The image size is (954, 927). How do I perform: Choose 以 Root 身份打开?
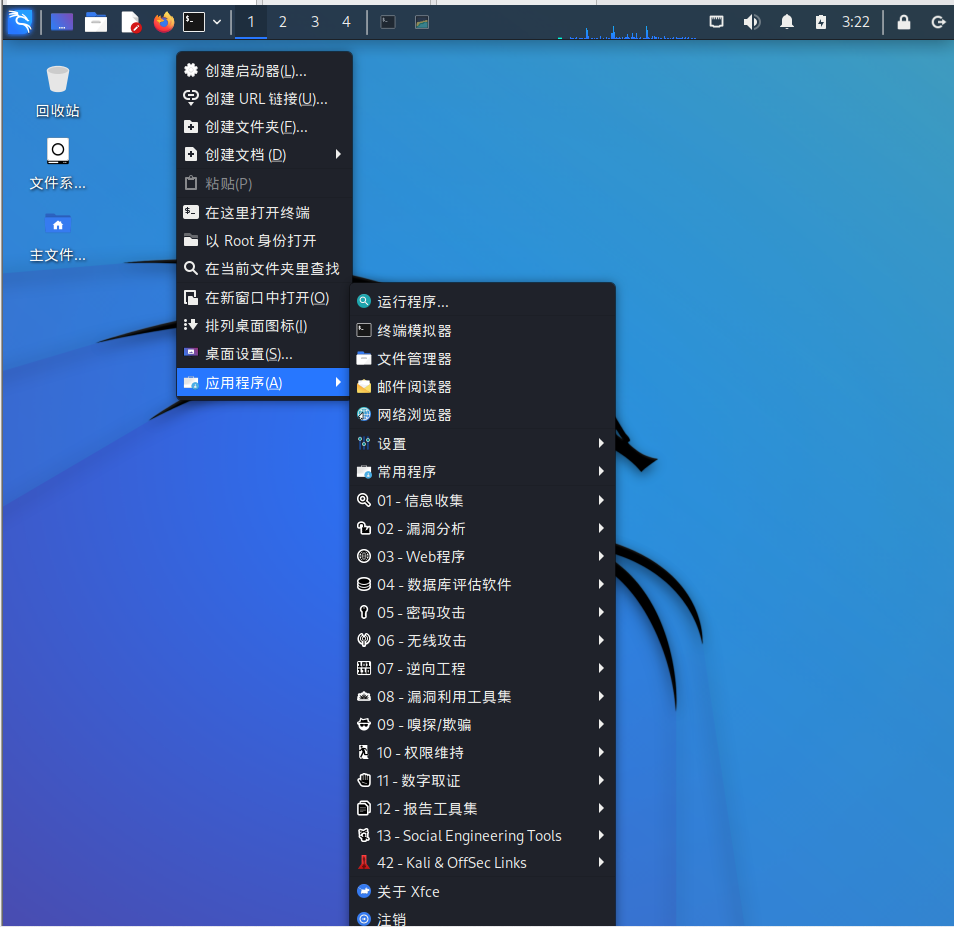point(264,240)
